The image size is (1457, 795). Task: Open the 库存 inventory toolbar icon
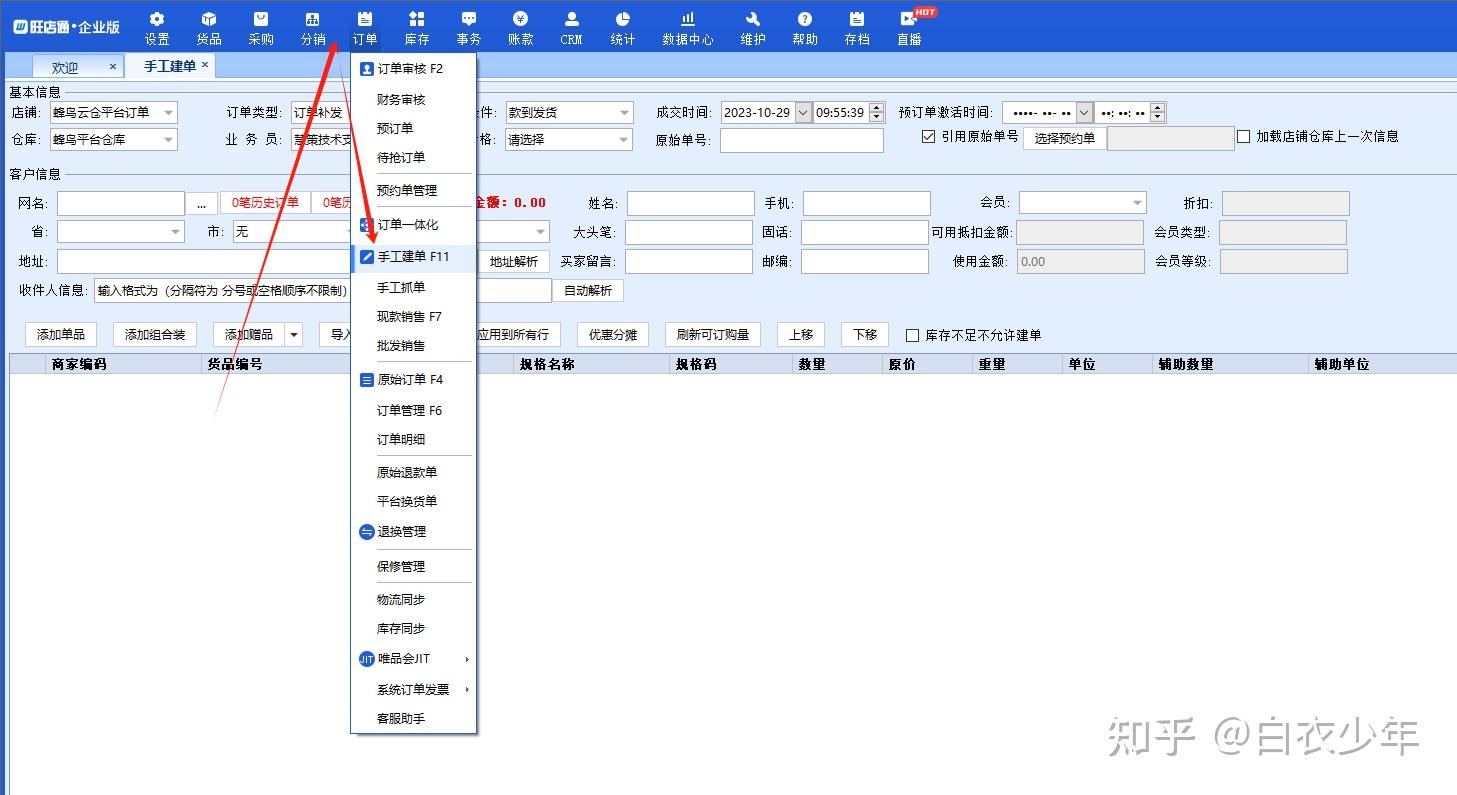pos(417,28)
